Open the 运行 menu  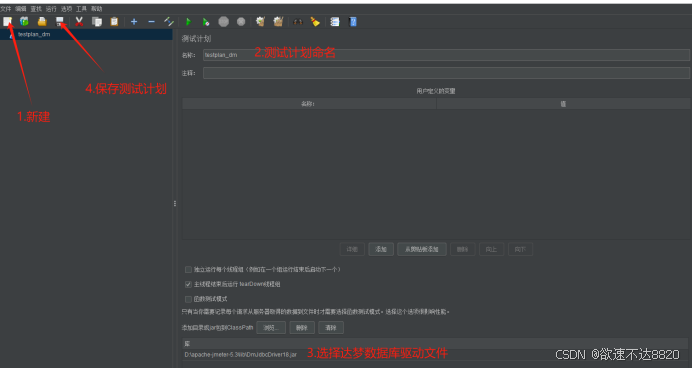(51, 9)
